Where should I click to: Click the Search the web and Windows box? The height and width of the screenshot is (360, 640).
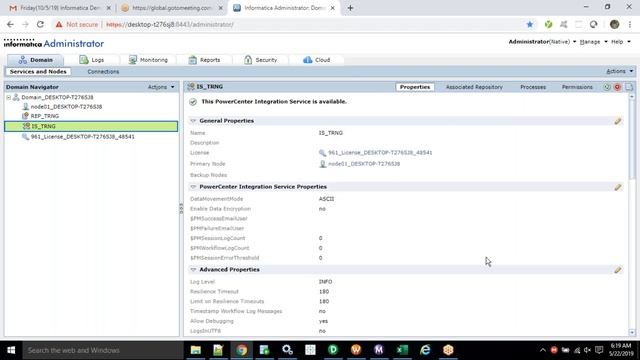point(103,350)
